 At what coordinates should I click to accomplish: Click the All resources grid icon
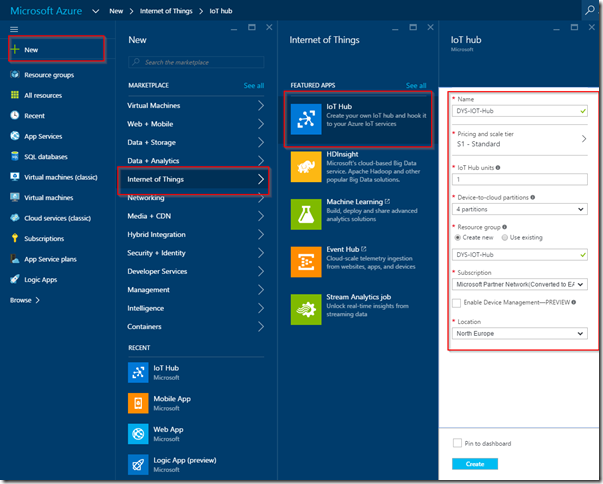15,95
